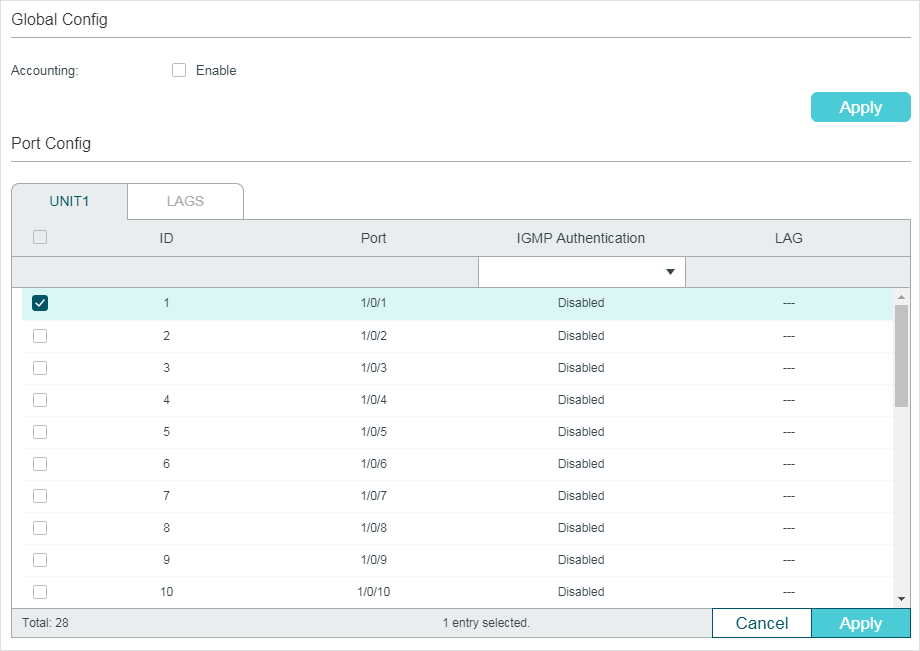Check the checkbox for port 1/0/2
This screenshot has width=920, height=651.
tap(40, 336)
